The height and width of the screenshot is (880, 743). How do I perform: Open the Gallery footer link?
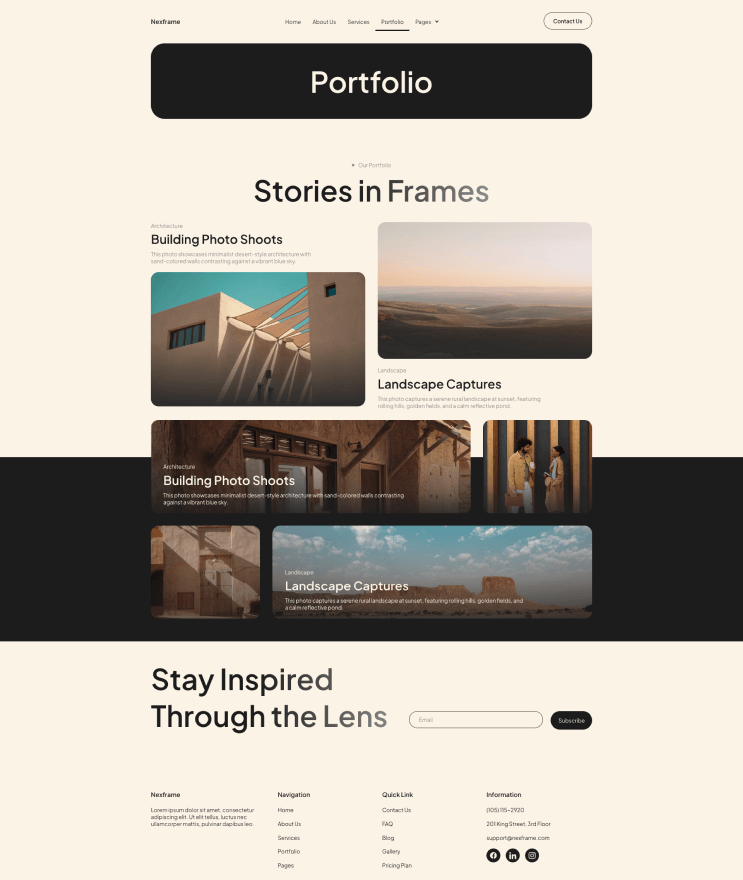tap(391, 851)
